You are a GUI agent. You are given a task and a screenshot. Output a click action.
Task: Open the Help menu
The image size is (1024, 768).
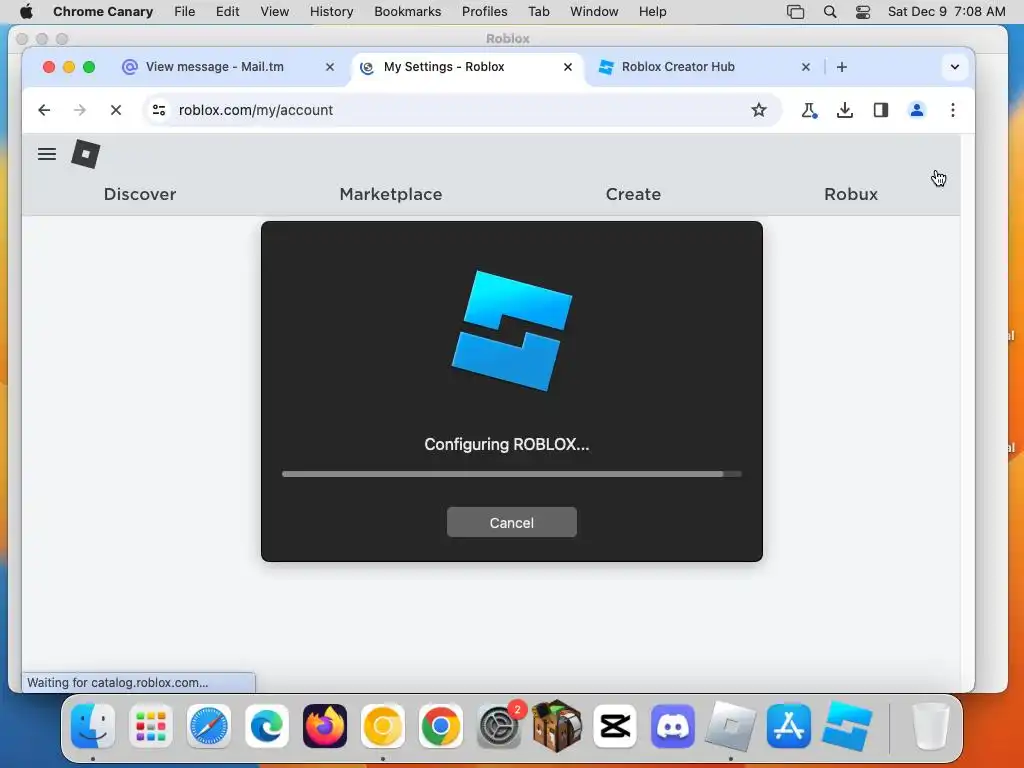pos(652,12)
